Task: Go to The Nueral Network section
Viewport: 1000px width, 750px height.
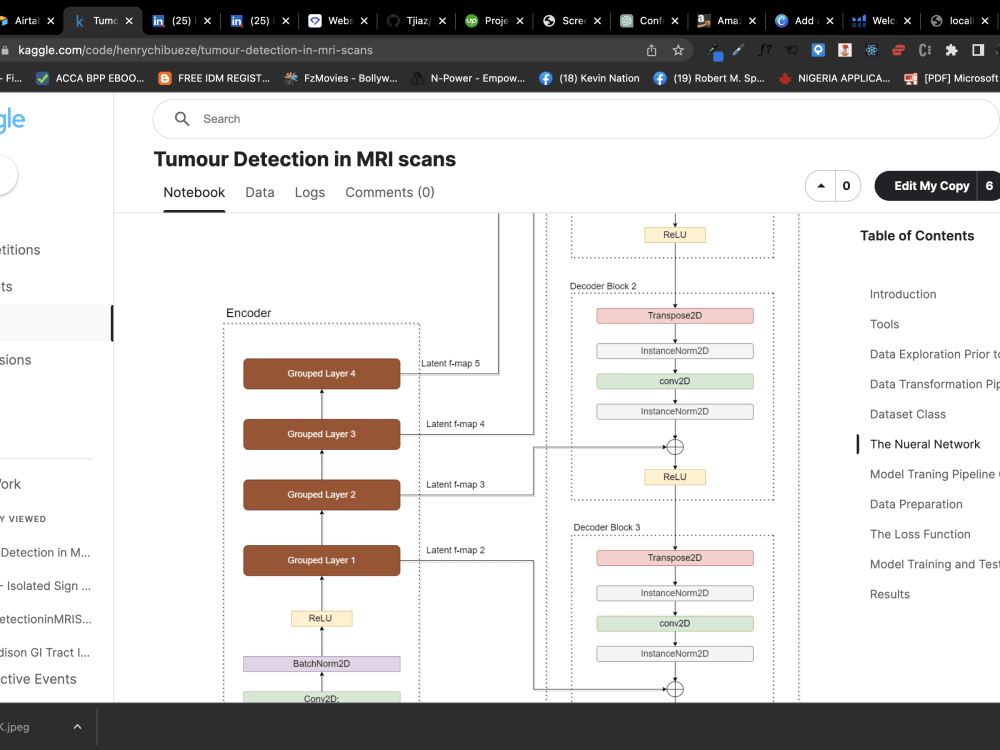Action: [x=925, y=444]
